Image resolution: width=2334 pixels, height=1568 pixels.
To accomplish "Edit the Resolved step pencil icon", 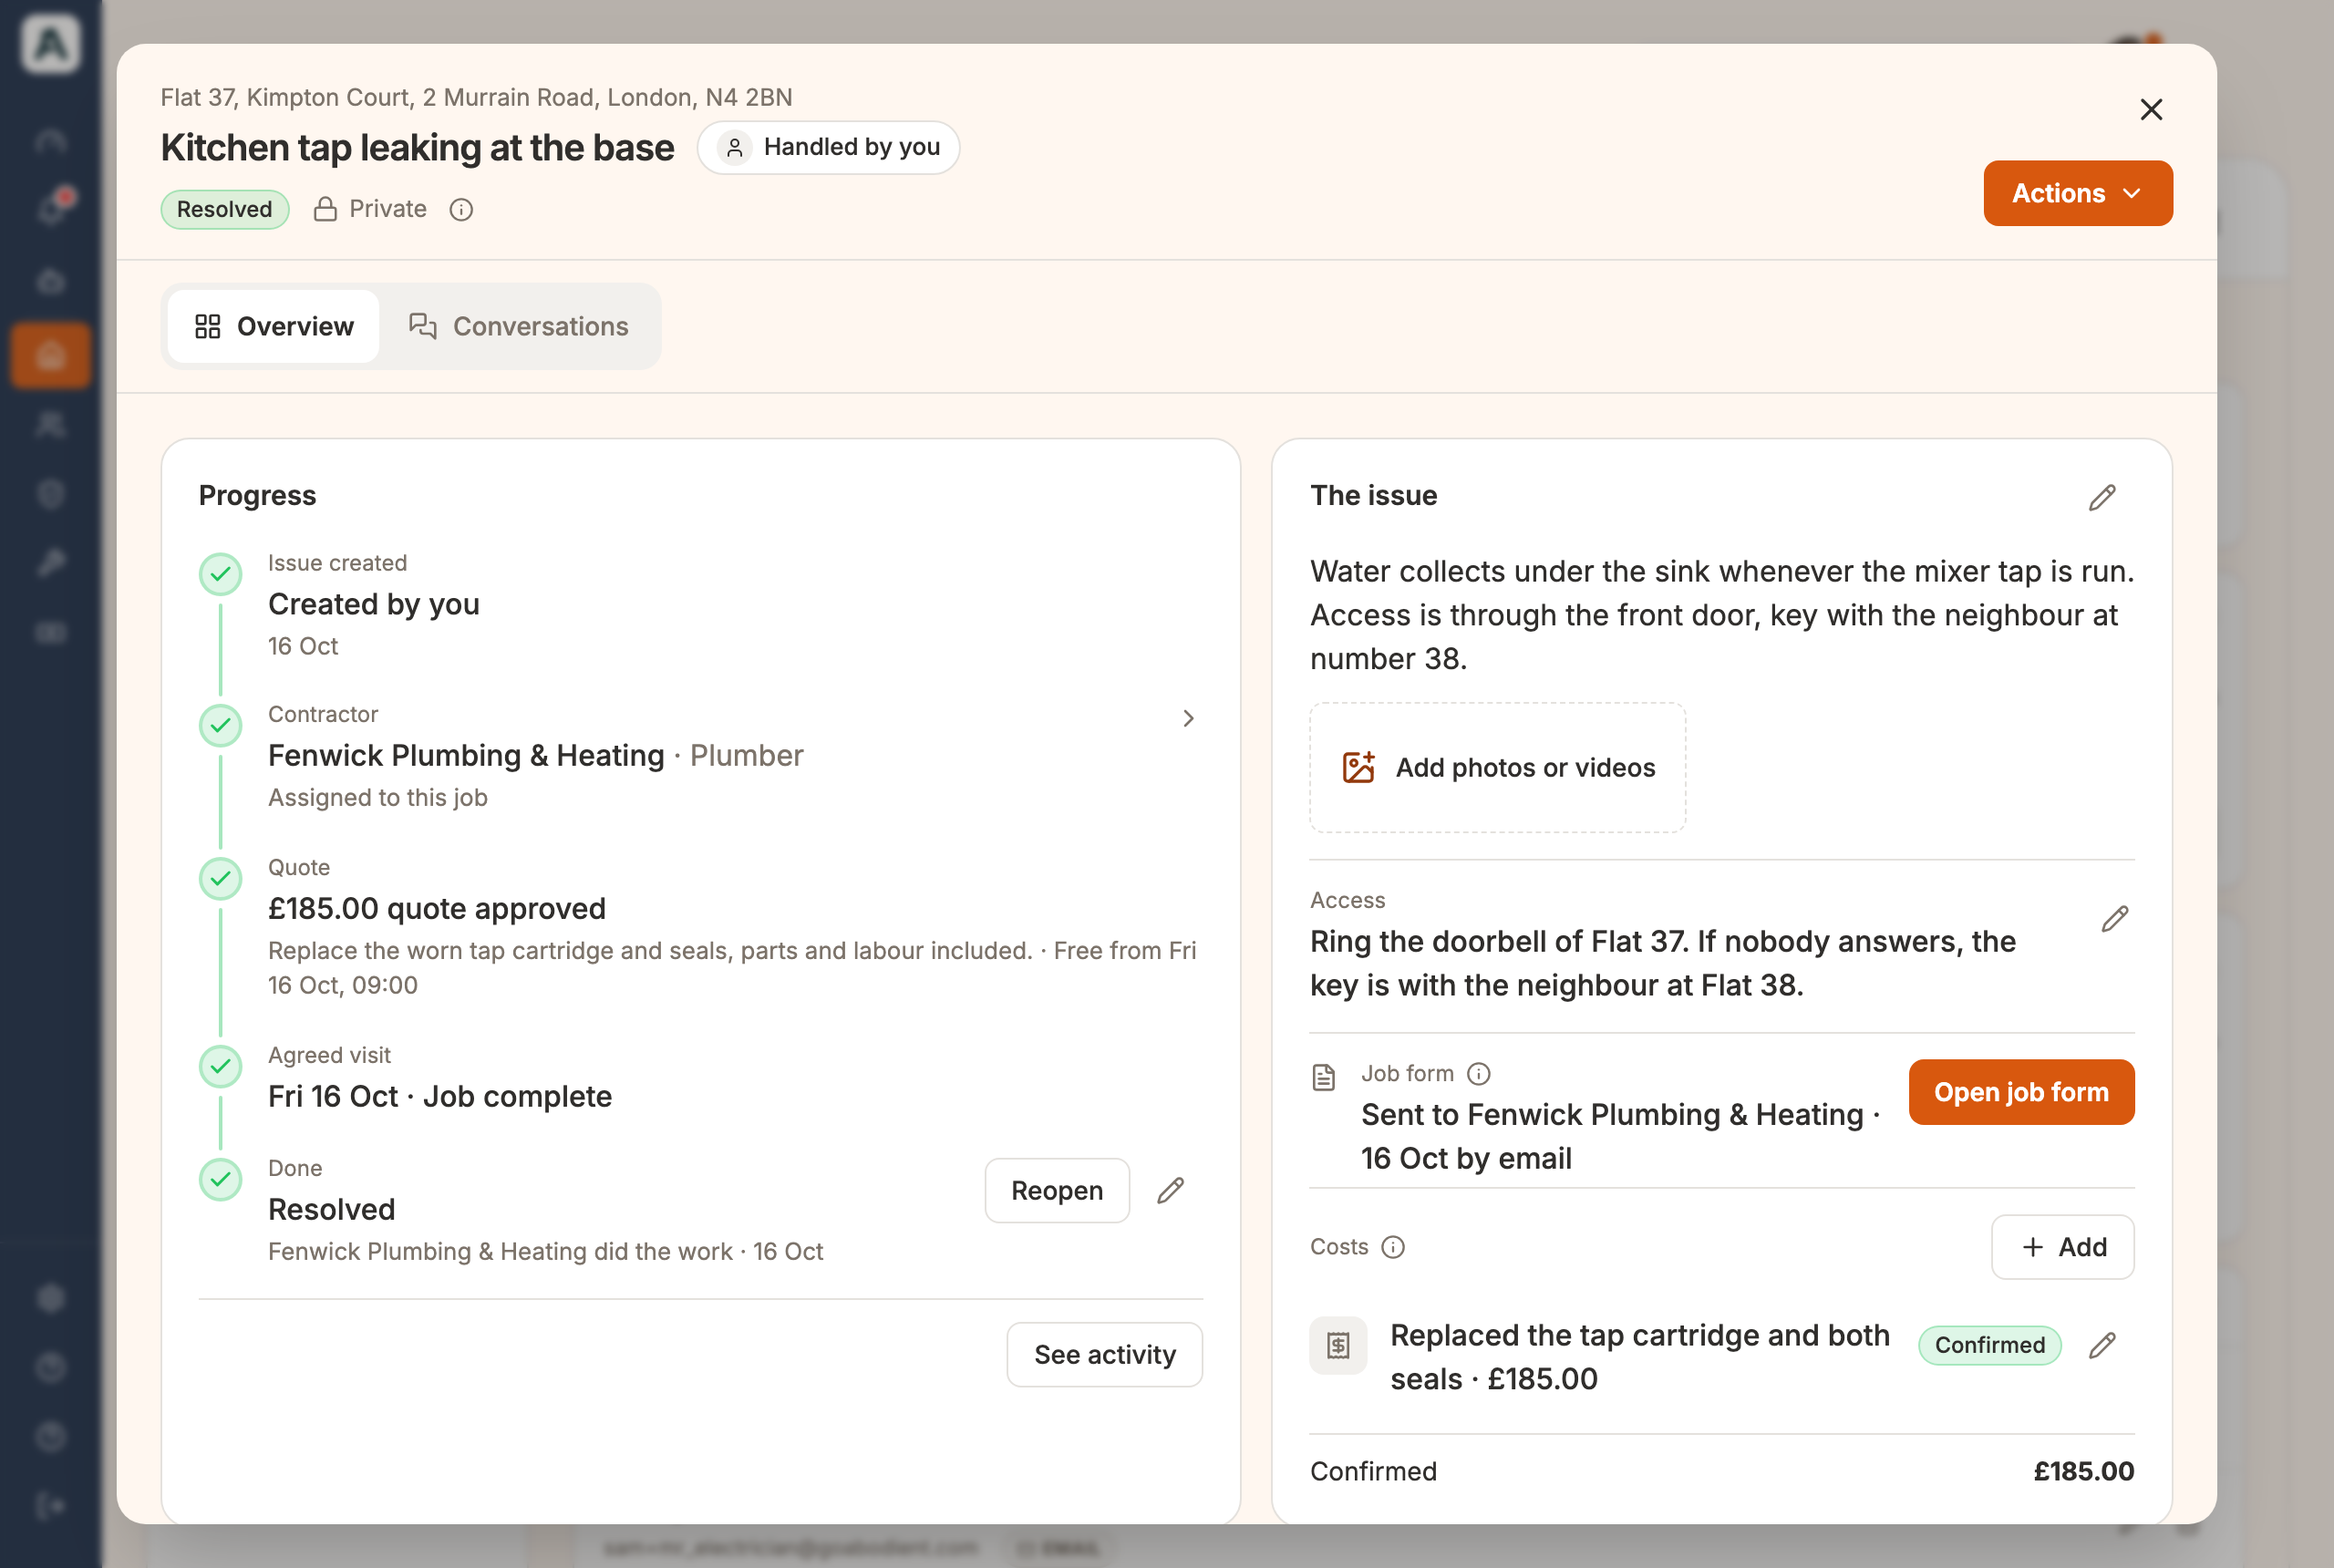I will coord(1171,1190).
